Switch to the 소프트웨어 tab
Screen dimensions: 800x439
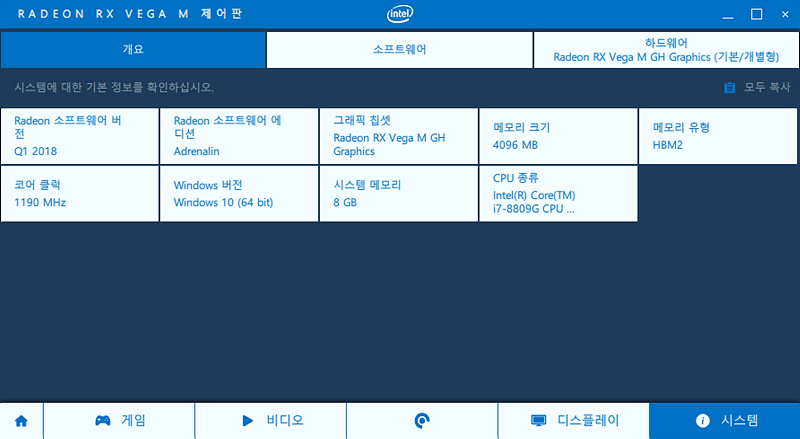399,50
